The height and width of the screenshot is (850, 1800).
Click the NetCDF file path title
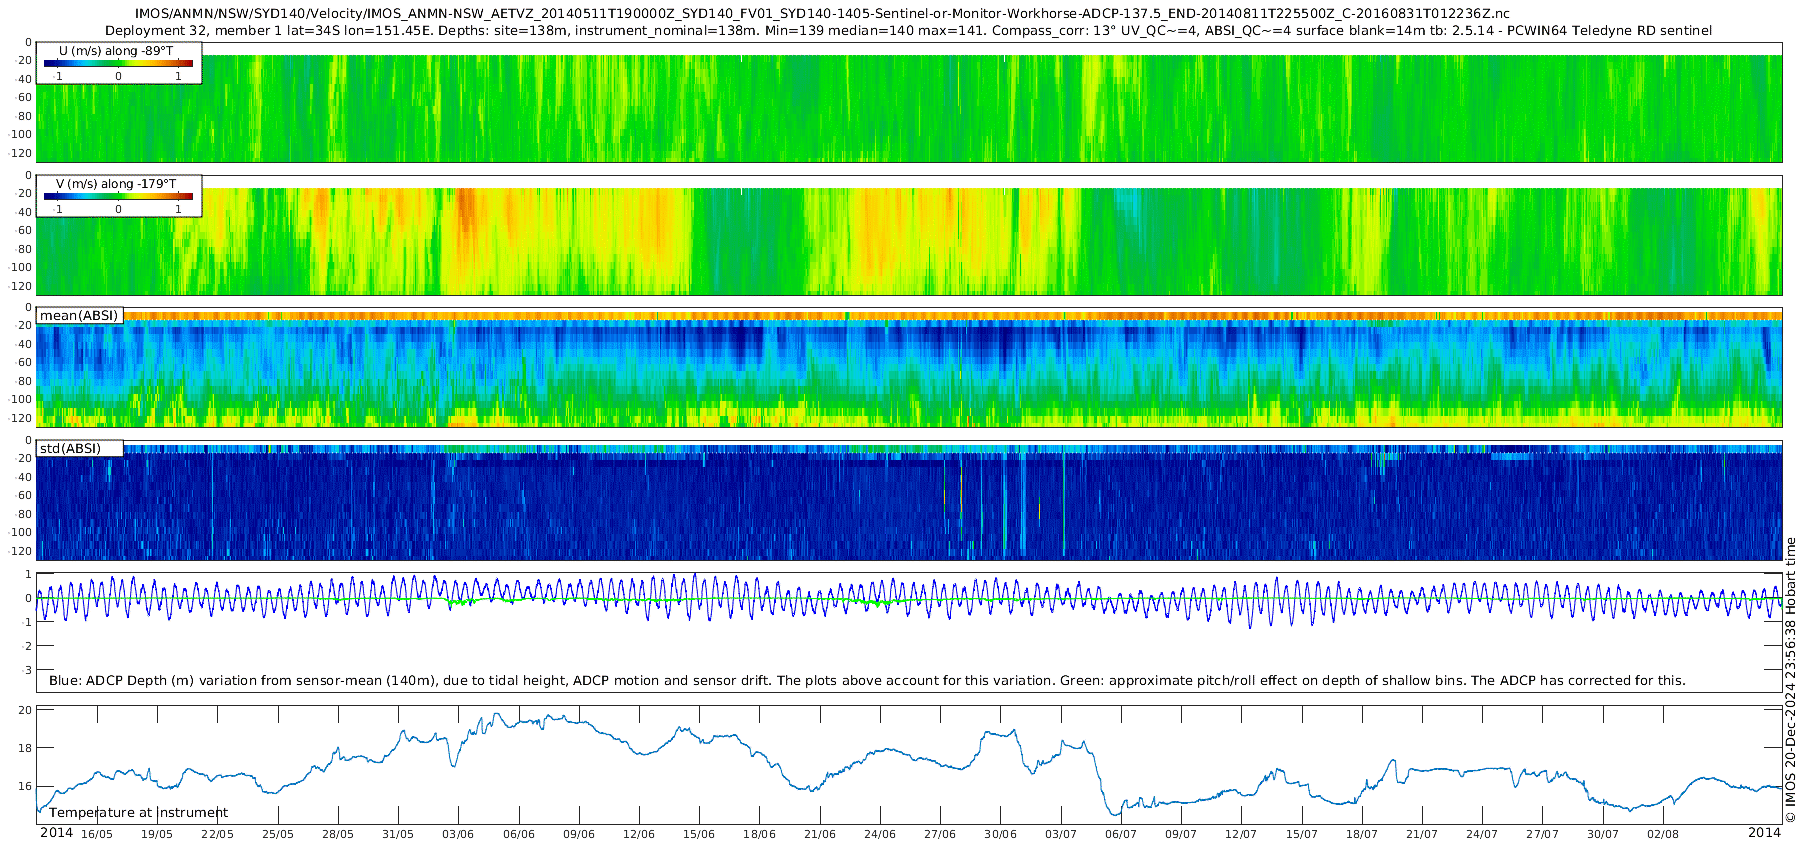[822, 14]
